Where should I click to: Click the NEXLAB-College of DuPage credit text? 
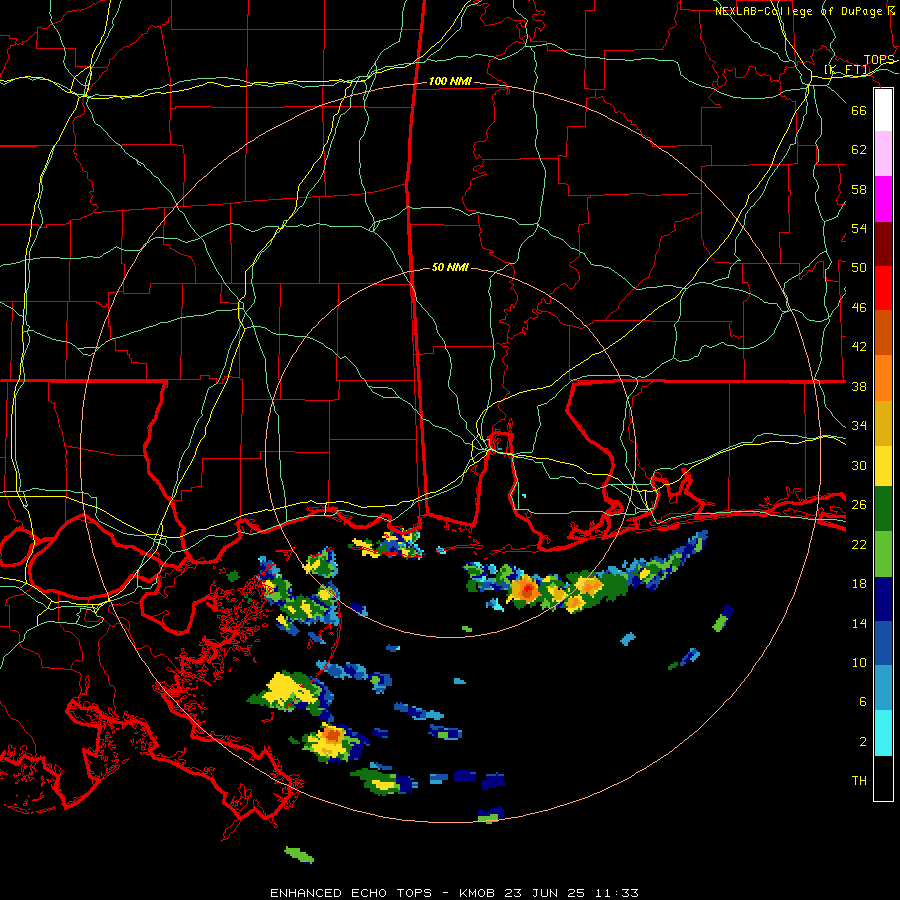[805, 11]
